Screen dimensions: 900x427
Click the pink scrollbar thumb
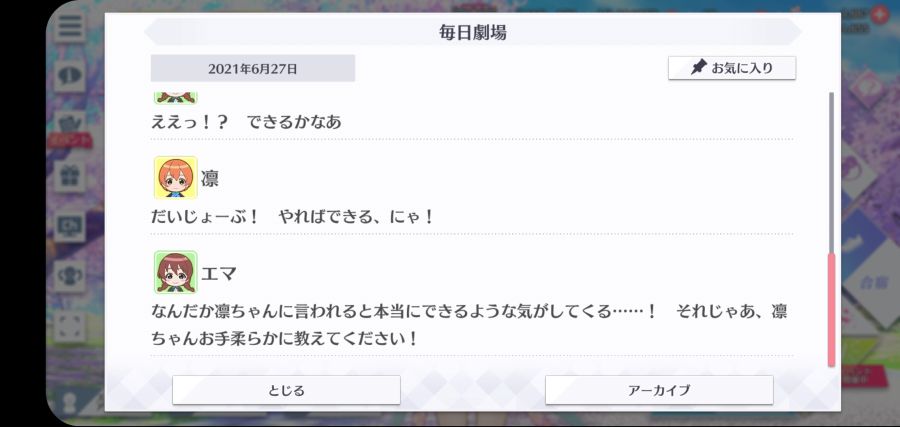[831, 309]
